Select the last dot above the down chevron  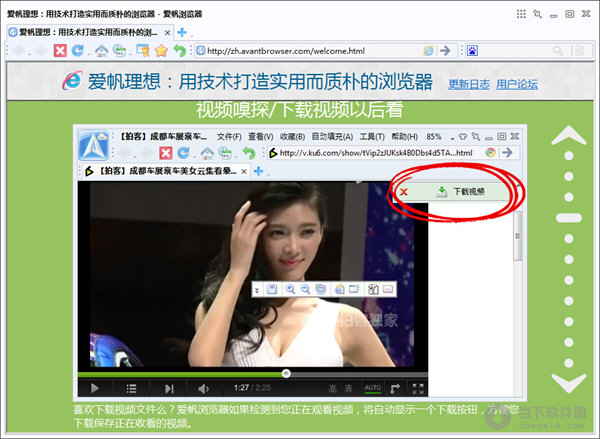569,362
